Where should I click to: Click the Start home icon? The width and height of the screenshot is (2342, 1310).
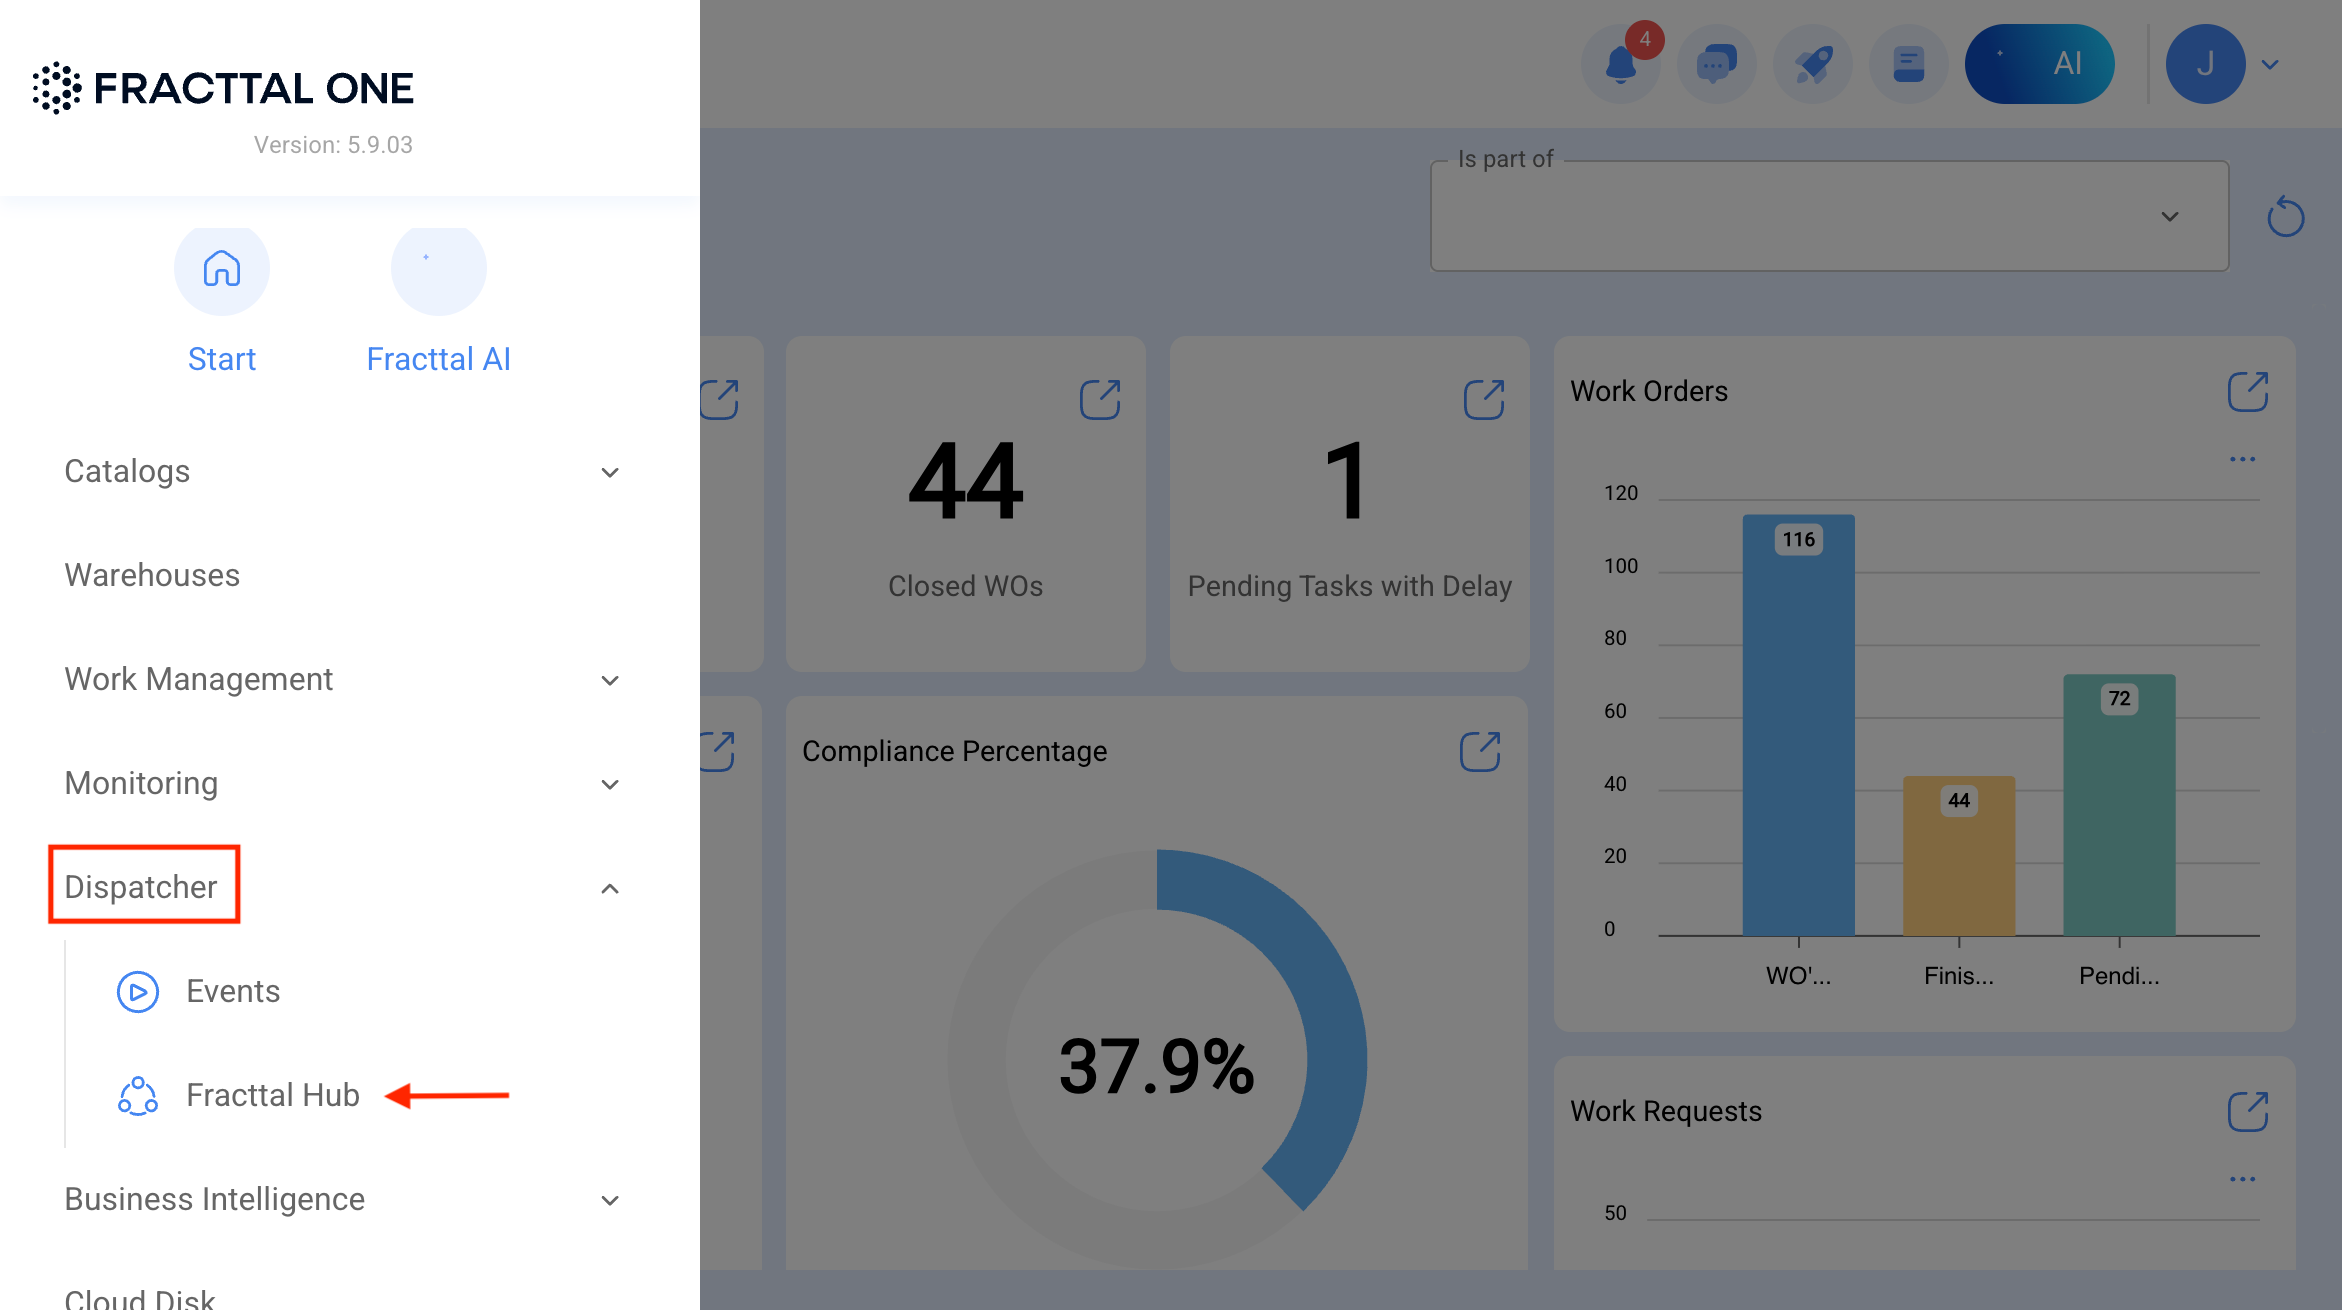[x=222, y=269]
